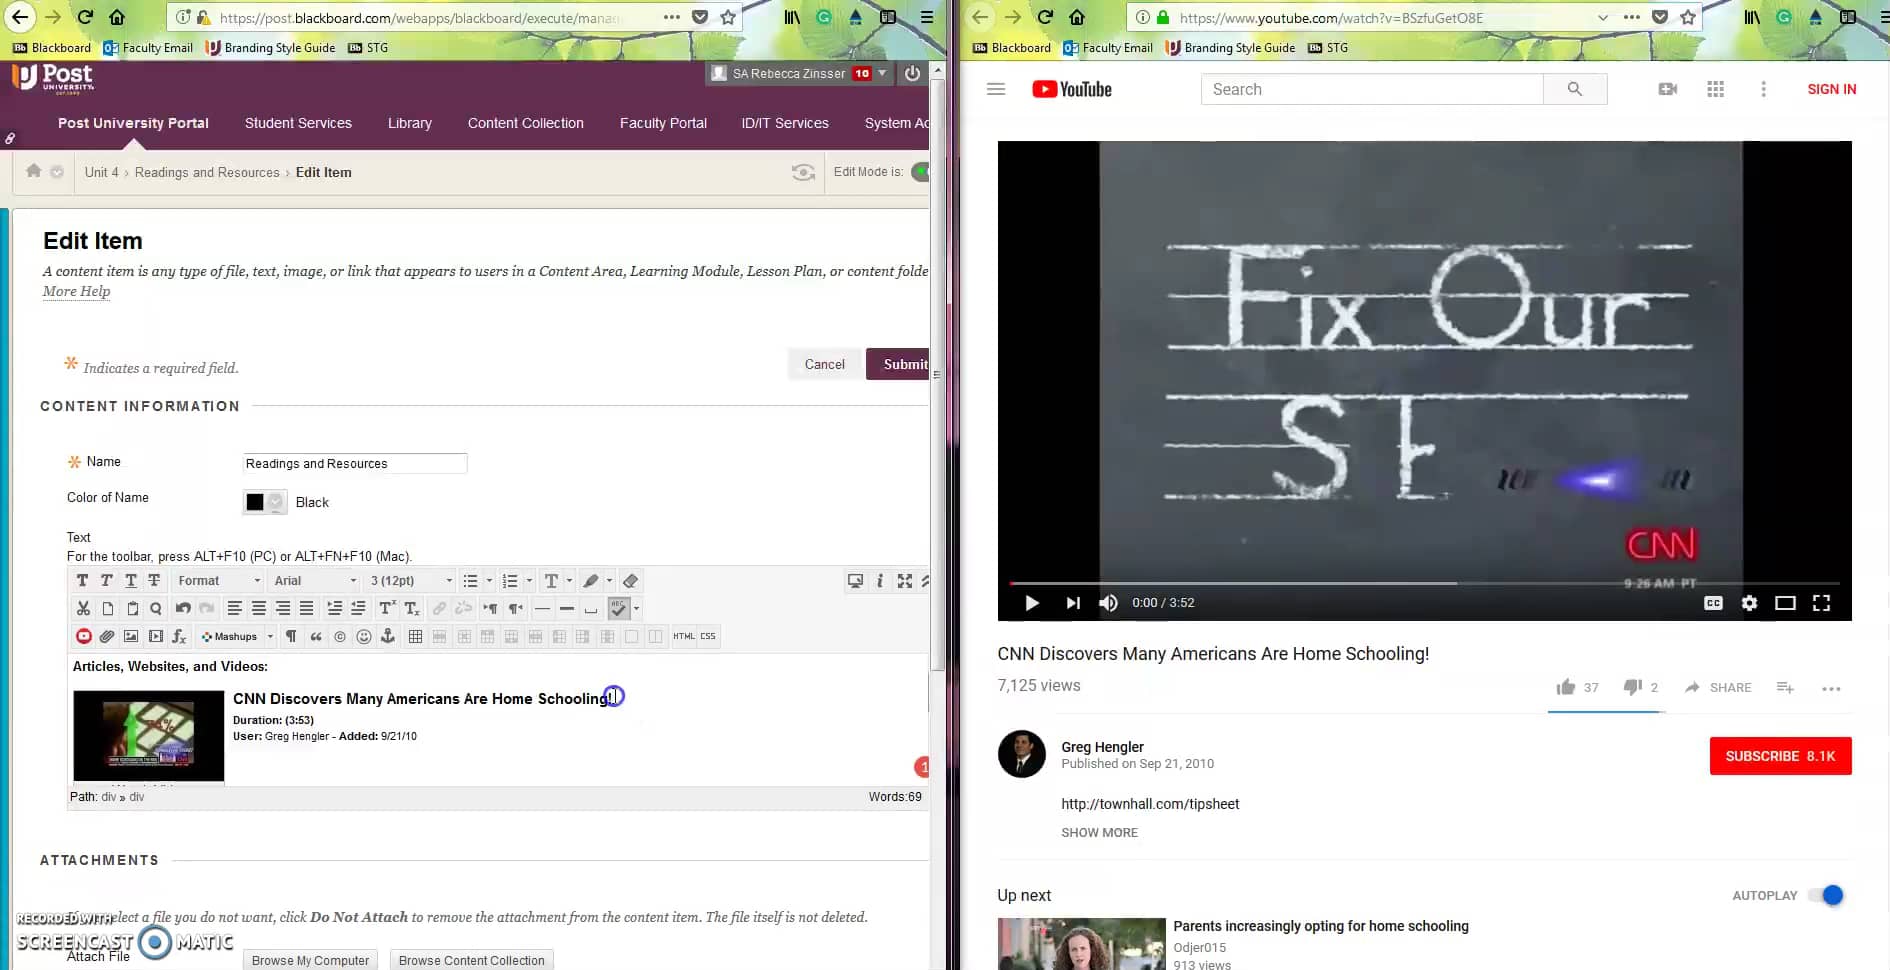Apply subscript formatting
Screen dimensions: 1890x970
411,608
